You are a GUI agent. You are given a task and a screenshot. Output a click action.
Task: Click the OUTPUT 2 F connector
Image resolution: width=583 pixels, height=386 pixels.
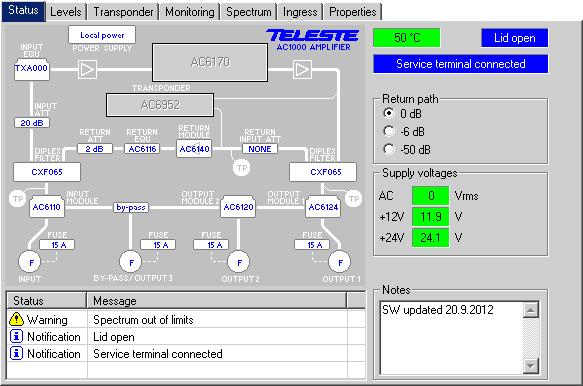239,262
